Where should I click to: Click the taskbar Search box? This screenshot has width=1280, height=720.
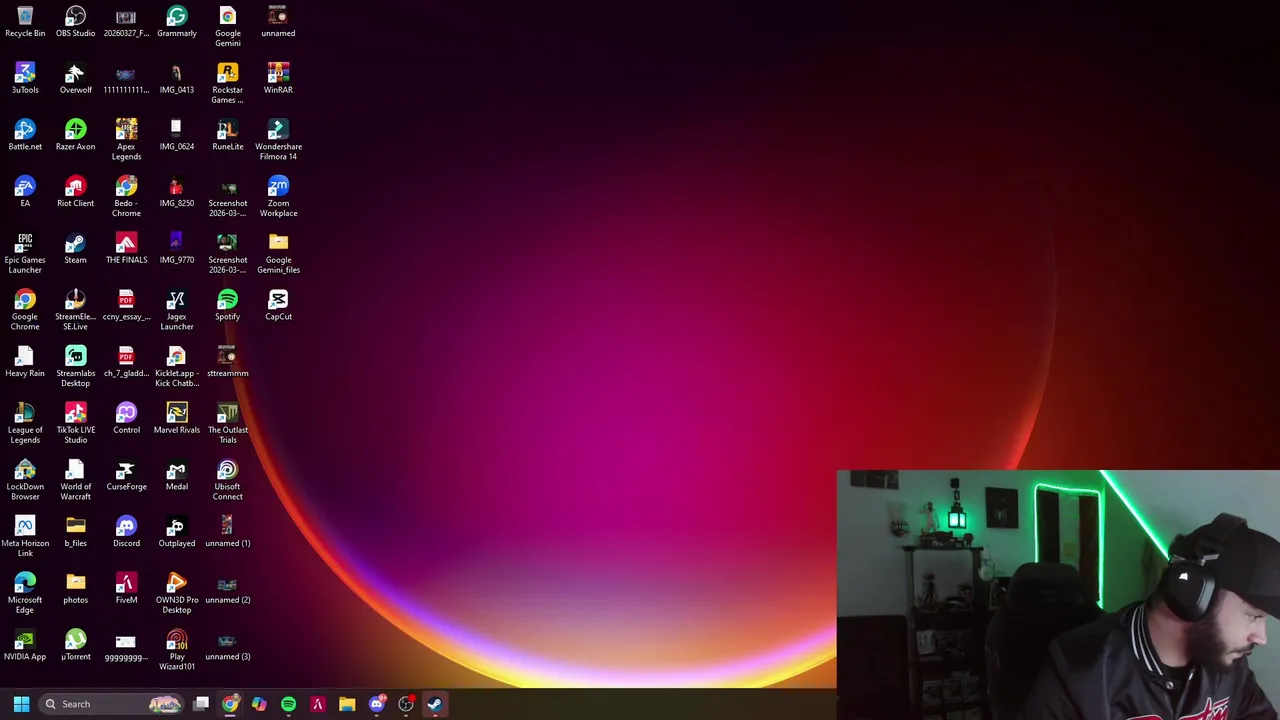click(111, 704)
